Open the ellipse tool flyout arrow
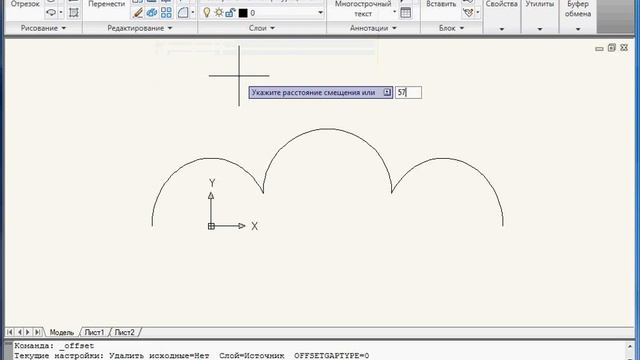Screen dimensions: 640x360 point(61,13)
